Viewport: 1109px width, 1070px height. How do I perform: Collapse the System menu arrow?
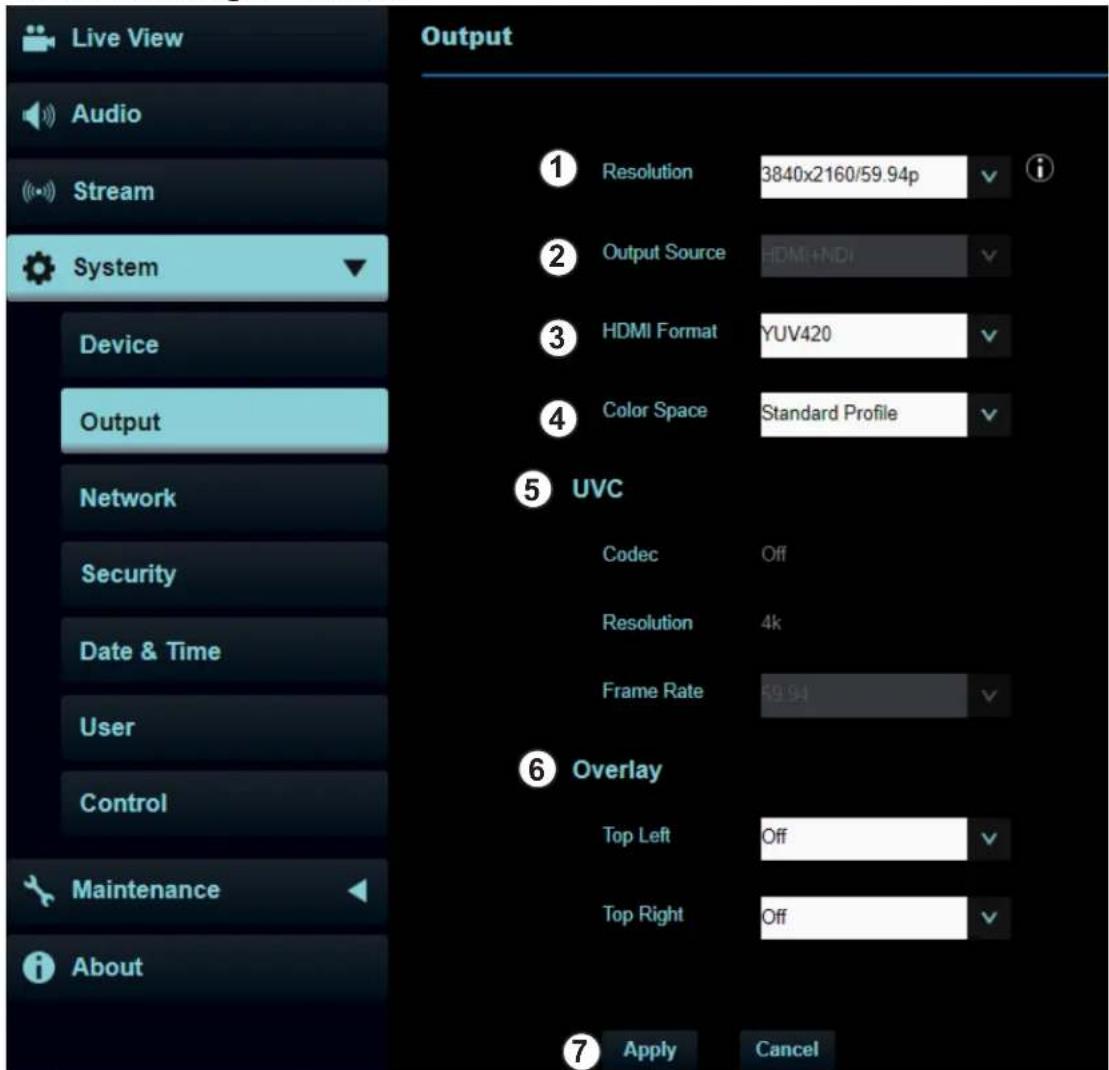coord(354,268)
